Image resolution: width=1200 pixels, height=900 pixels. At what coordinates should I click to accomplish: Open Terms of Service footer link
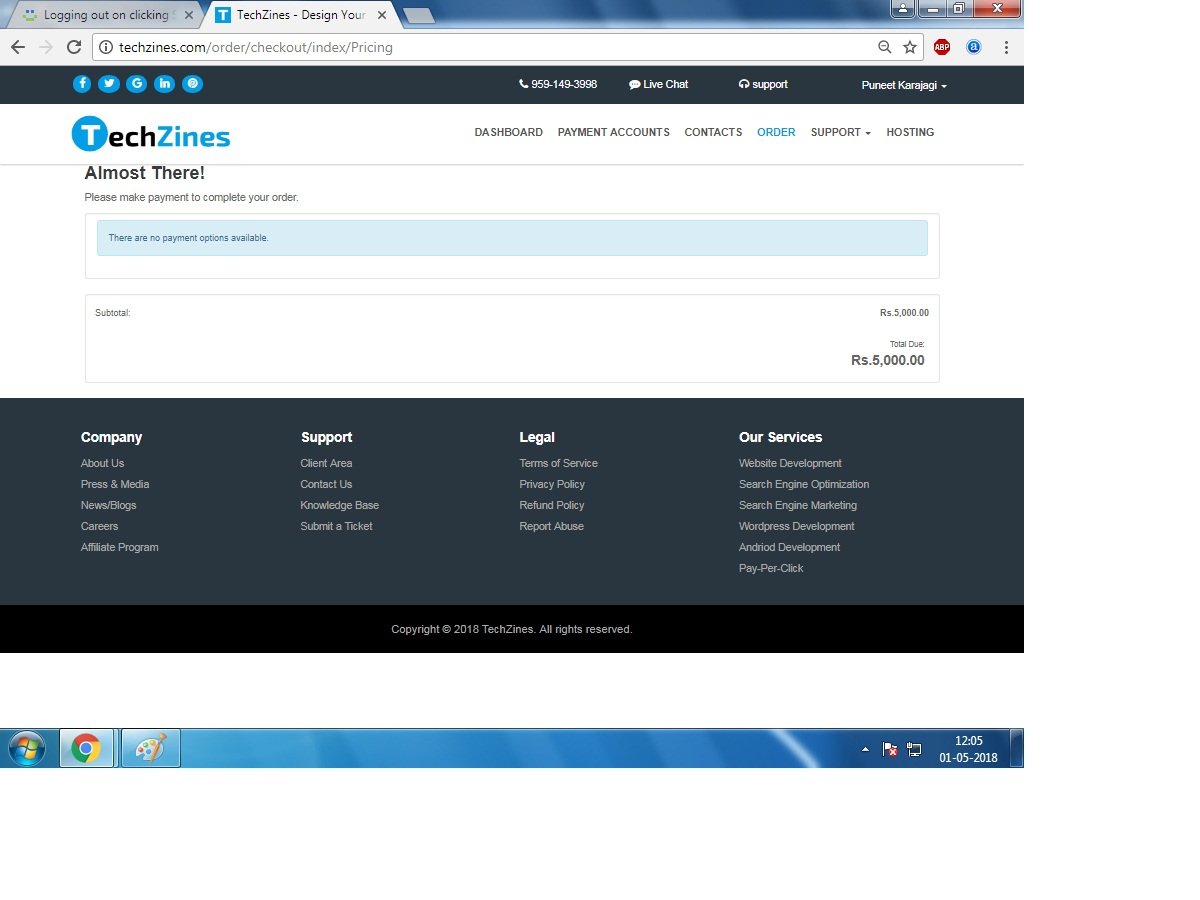pyautogui.click(x=558, y=463)
